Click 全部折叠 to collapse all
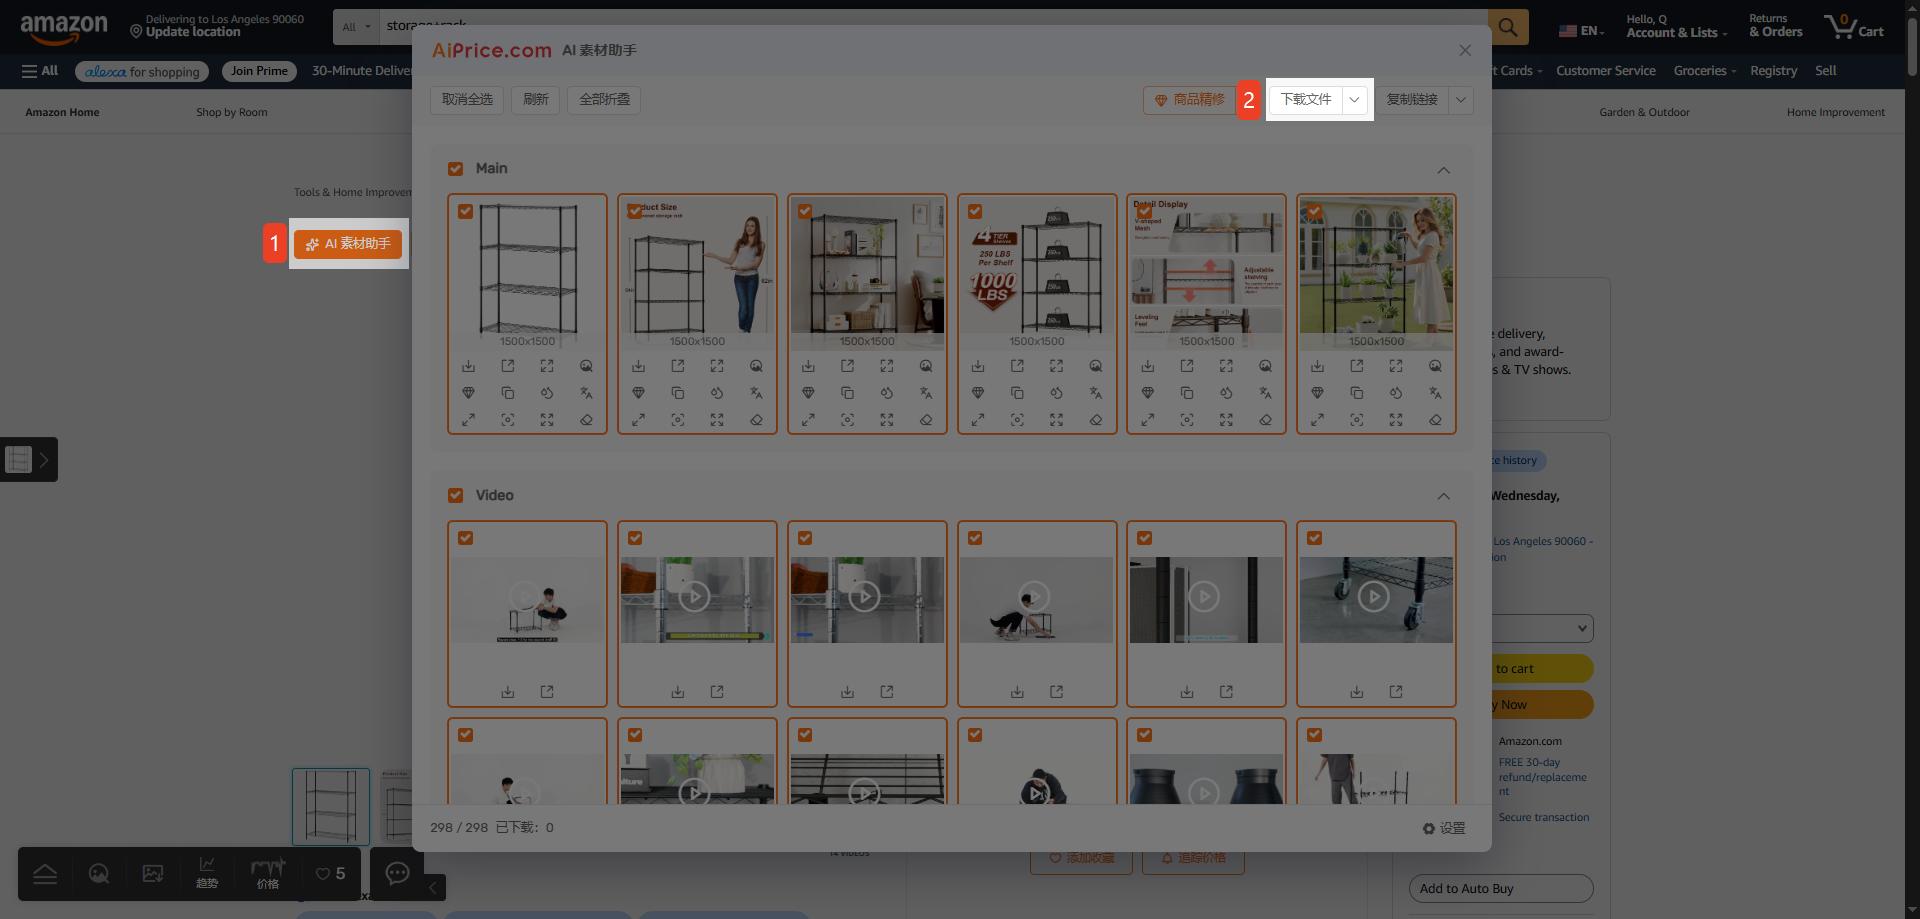This screenshot has width=1920, height=919. point(605,100)
